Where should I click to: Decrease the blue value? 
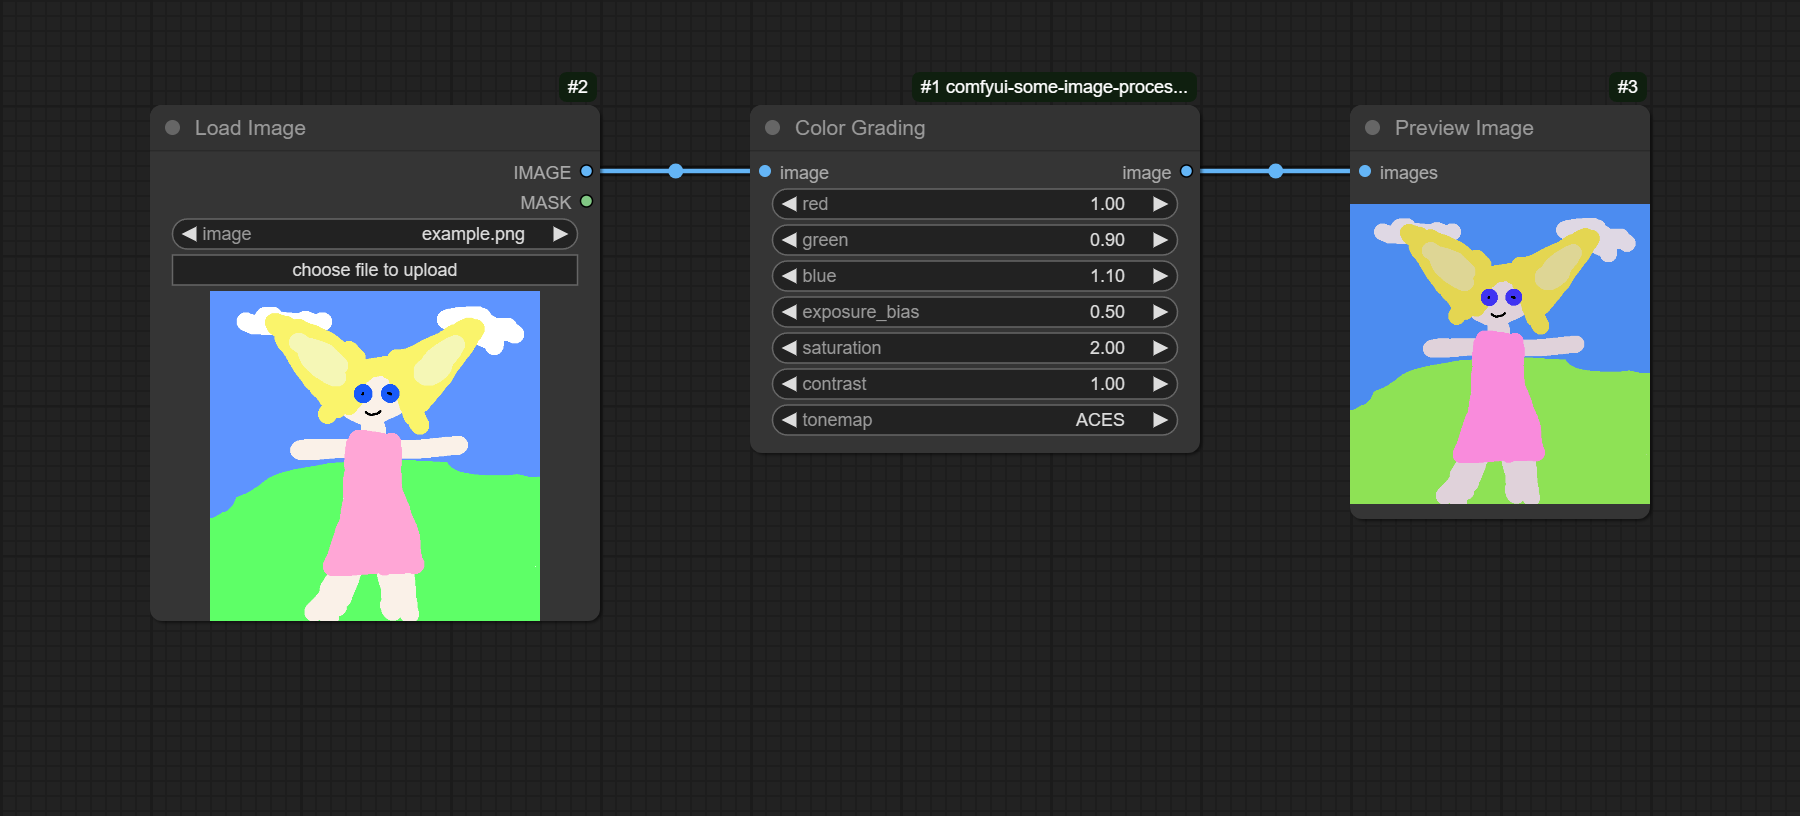[x=789, y=276]
